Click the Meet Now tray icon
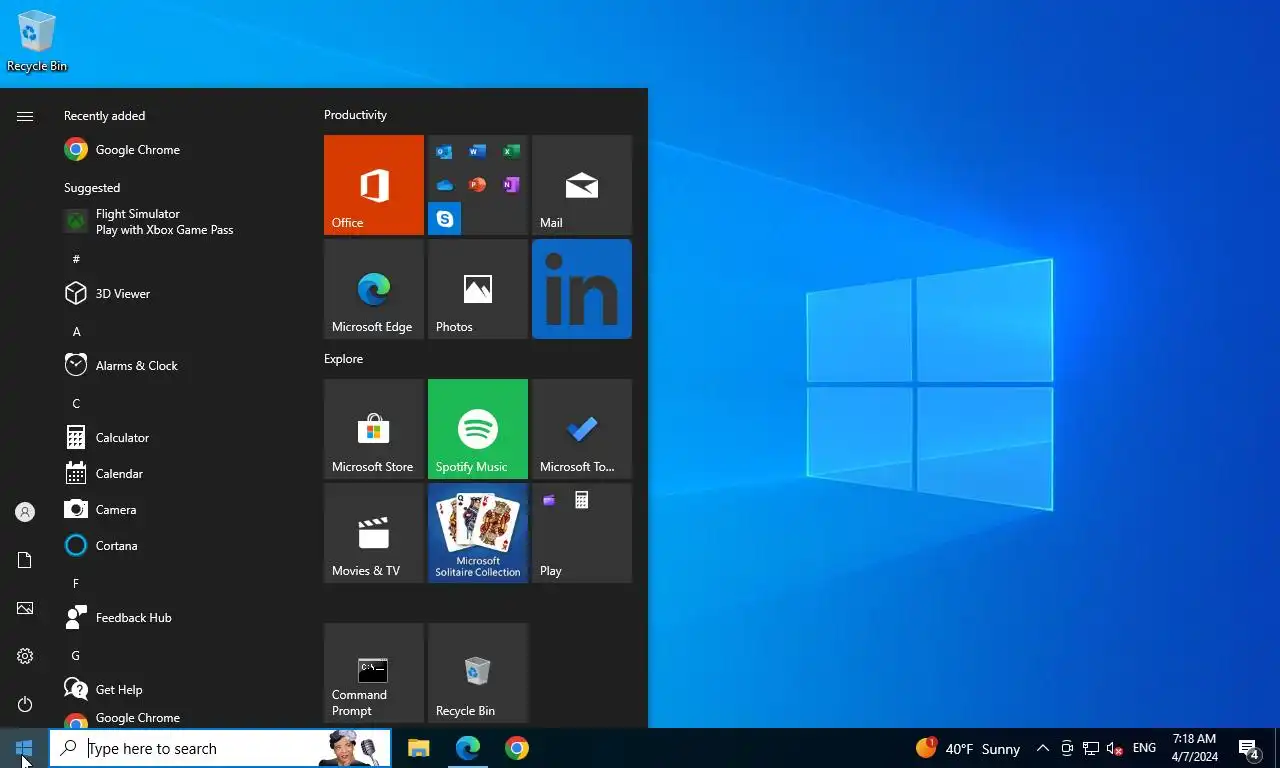Screen dimensions: 1280x768 [x=1067, y=748]
